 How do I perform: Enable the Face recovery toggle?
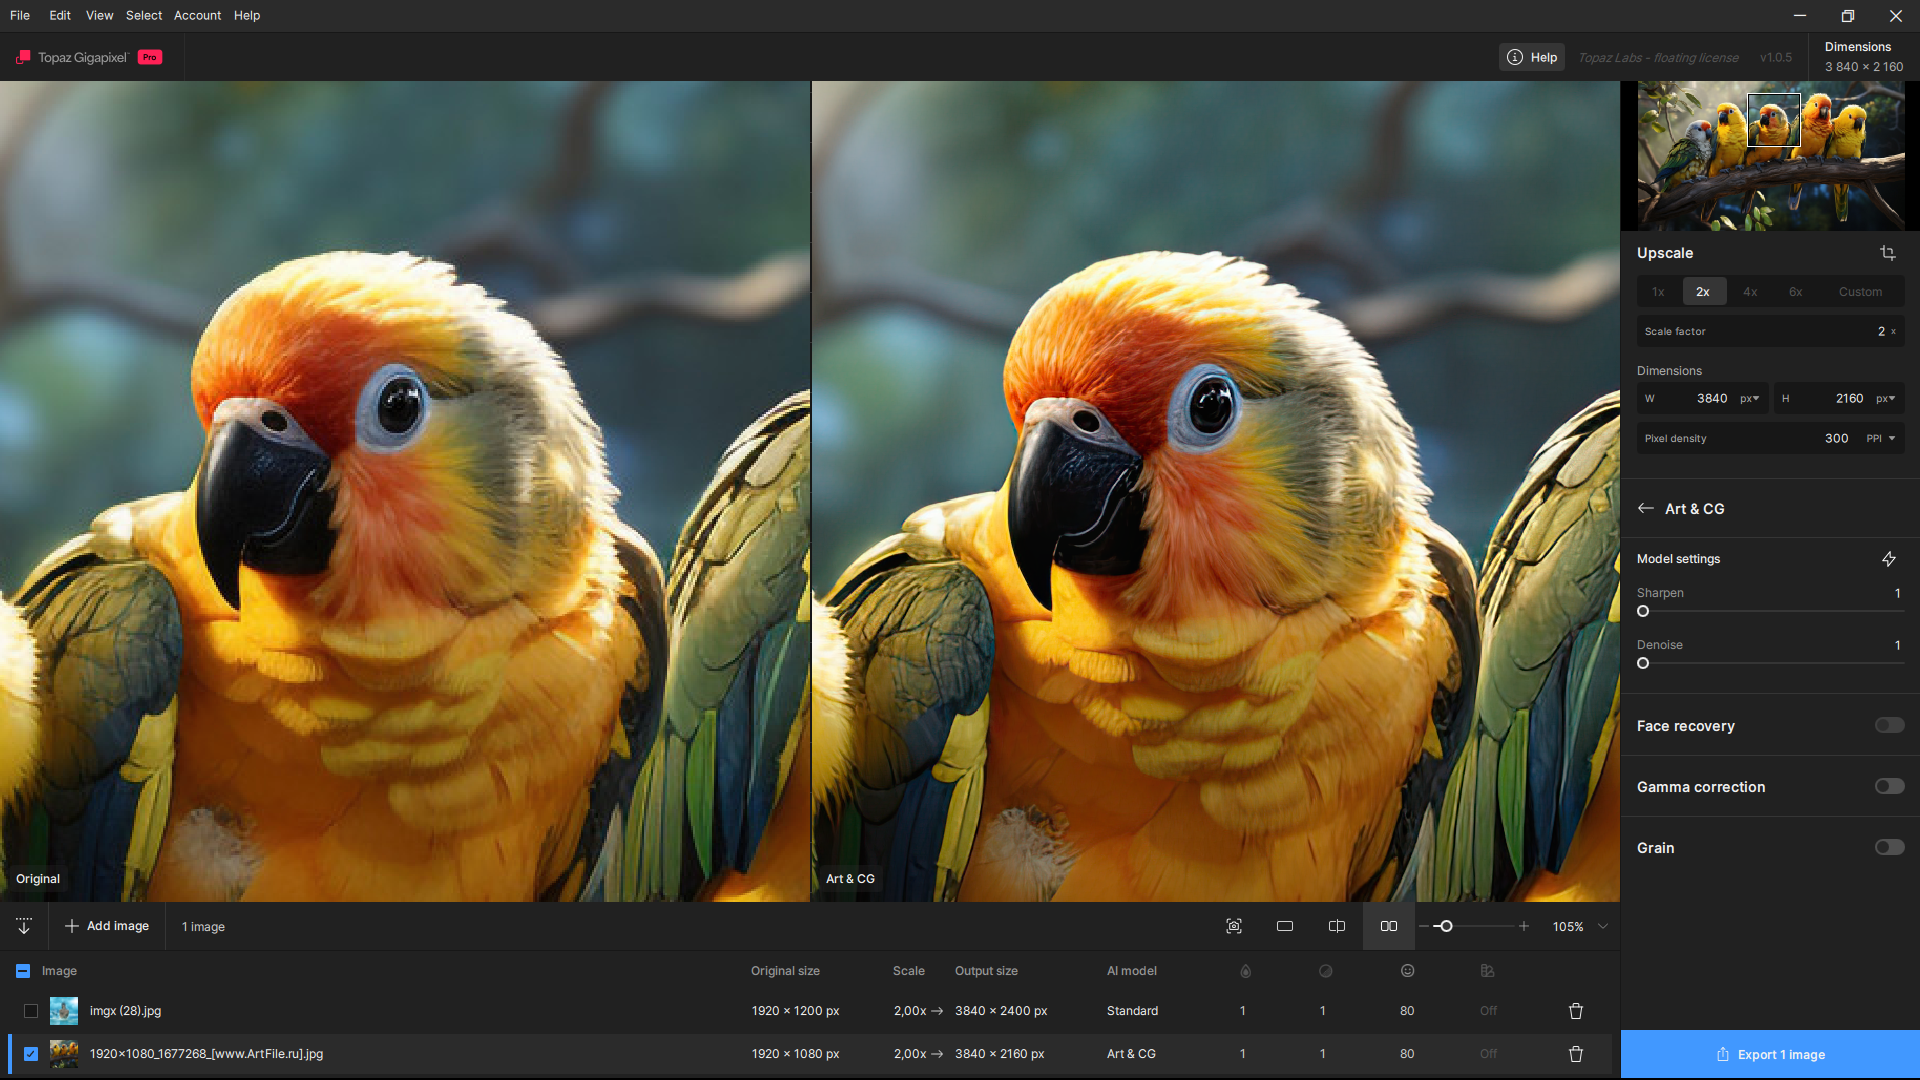[1889, 725]
